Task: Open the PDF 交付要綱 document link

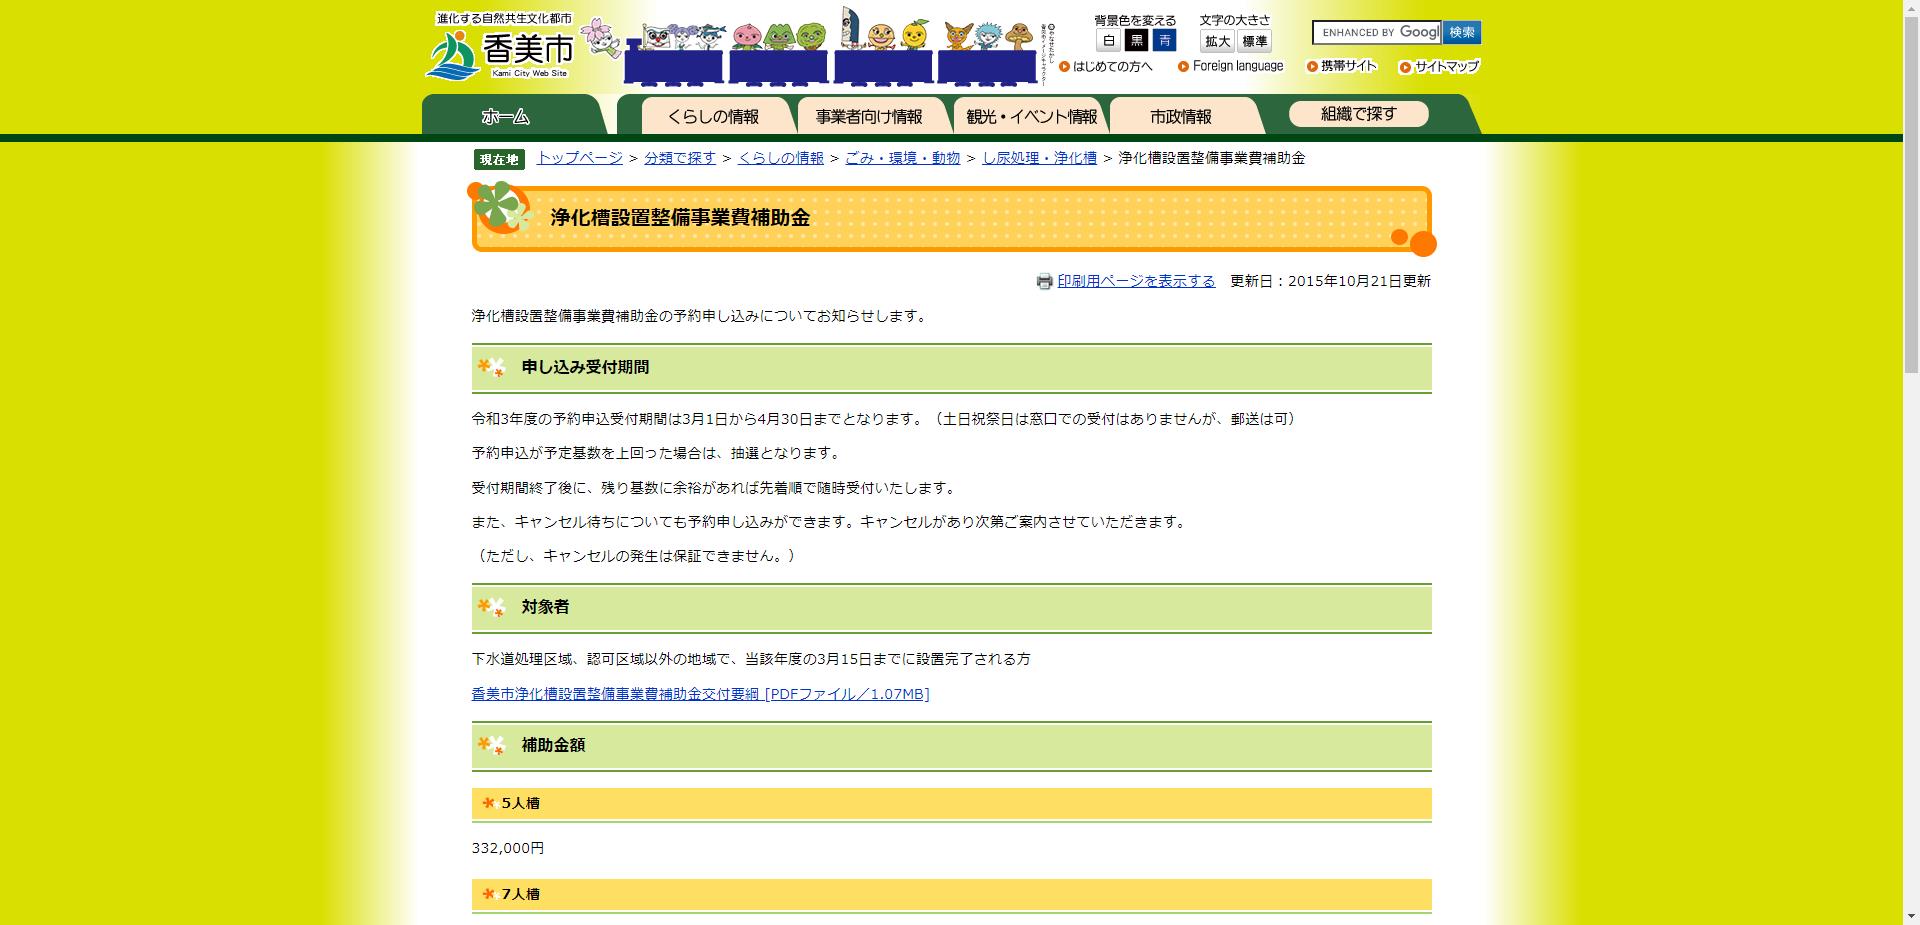Action: click(x=700, y=693)
